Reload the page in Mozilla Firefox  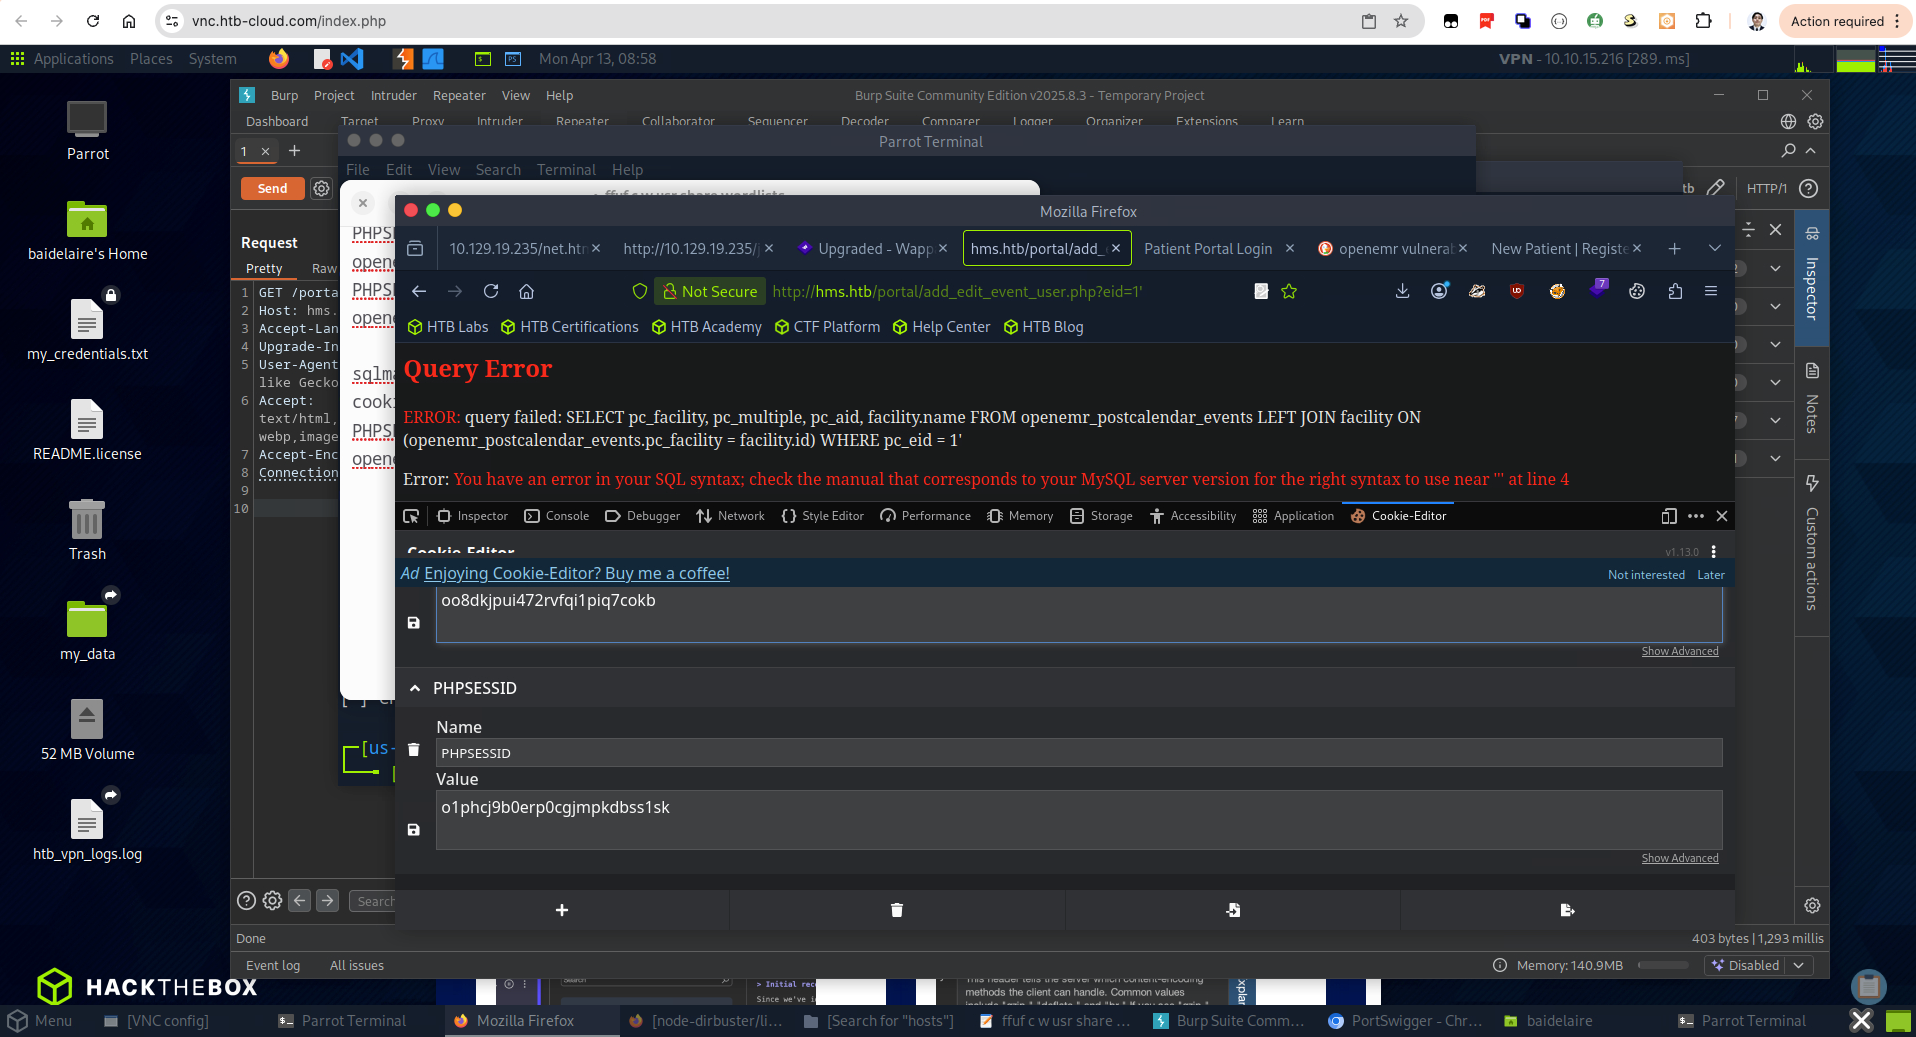(x=491, y=291)
